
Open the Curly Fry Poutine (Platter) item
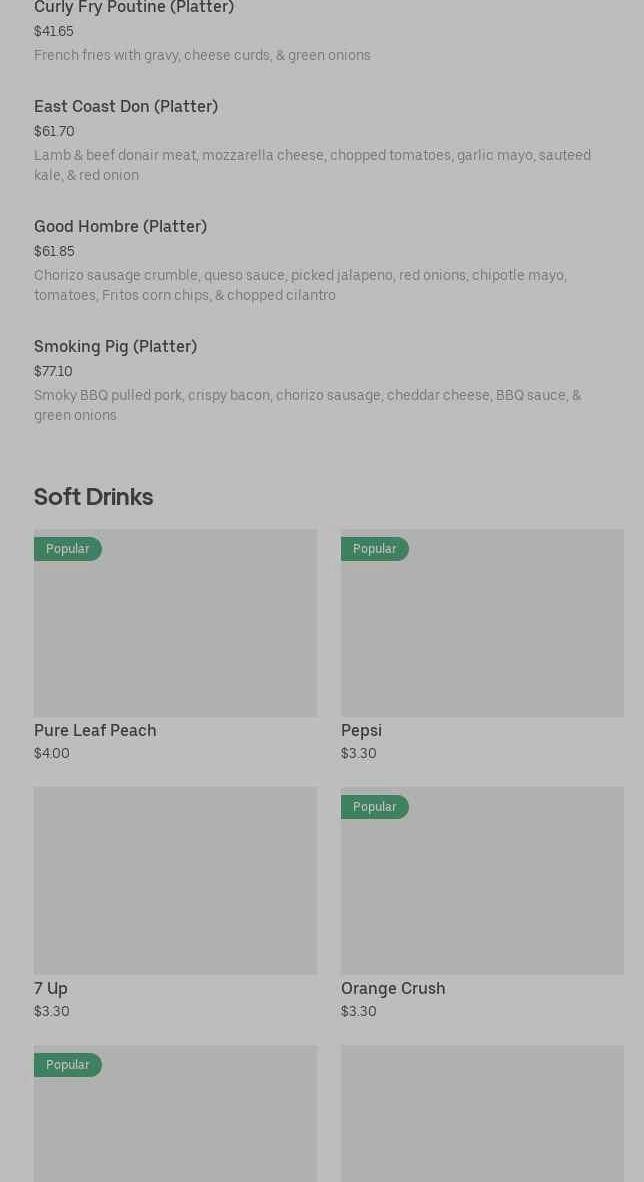click(134, 8)
